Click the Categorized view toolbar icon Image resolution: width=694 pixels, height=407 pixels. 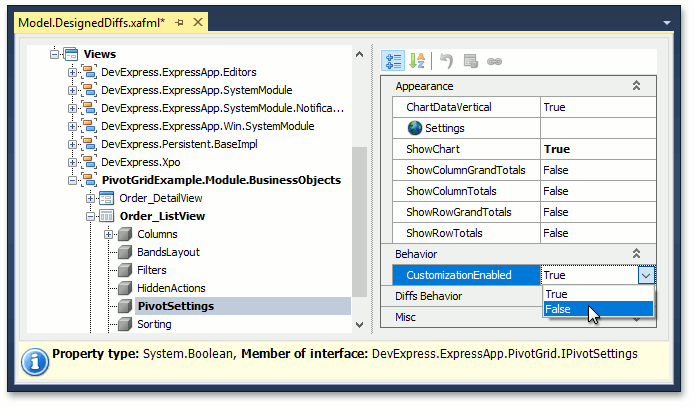tap(393, 61)
